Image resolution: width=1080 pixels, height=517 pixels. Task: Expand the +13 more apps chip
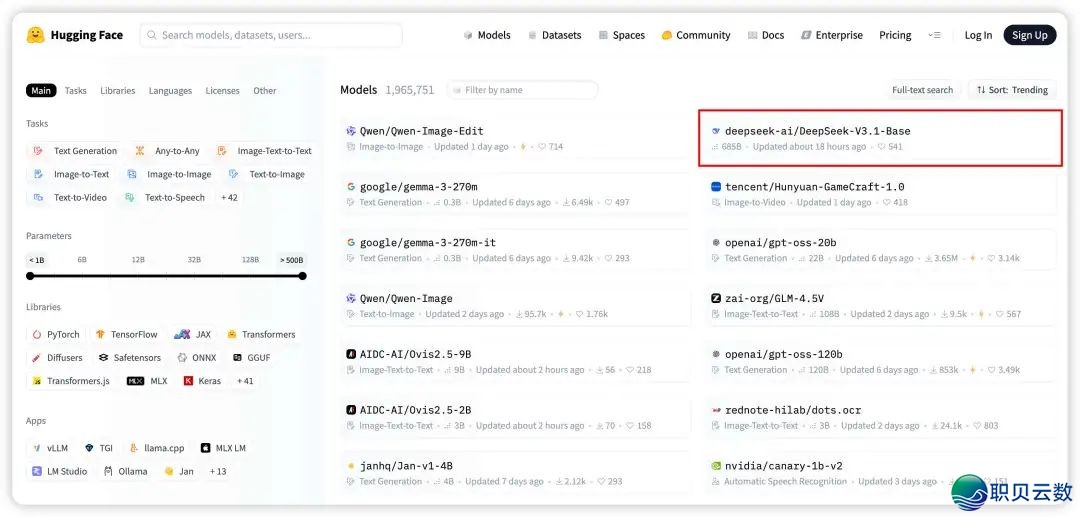(218, 472)
